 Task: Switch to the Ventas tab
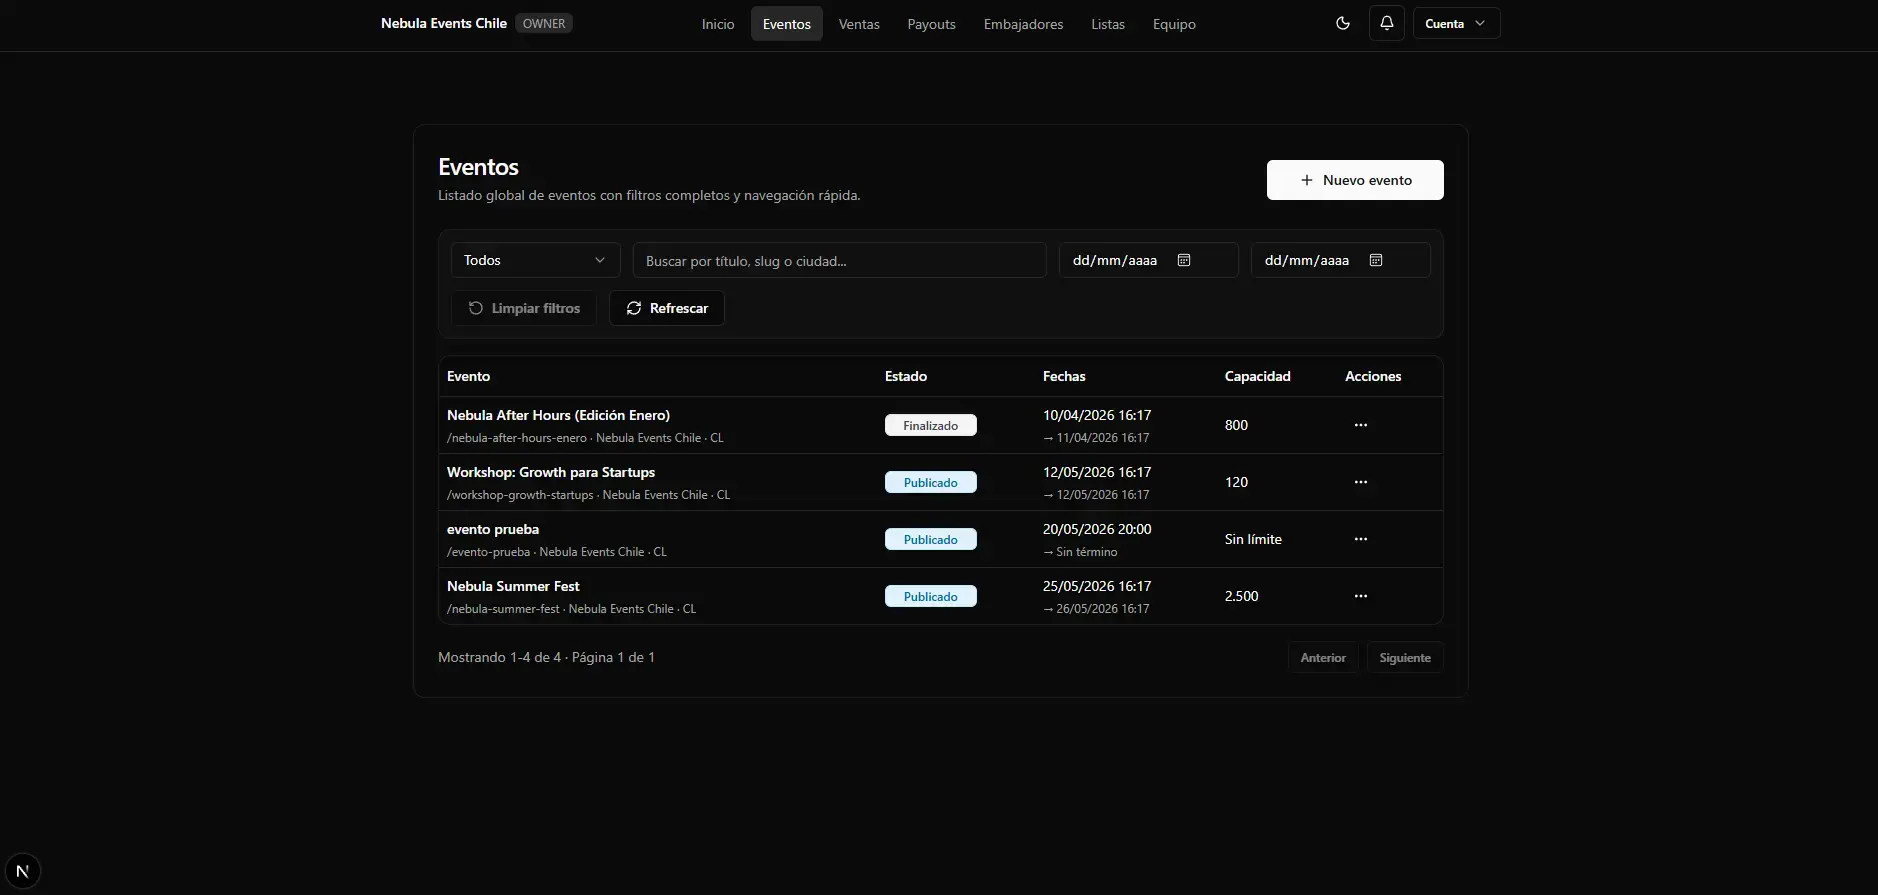859,24
